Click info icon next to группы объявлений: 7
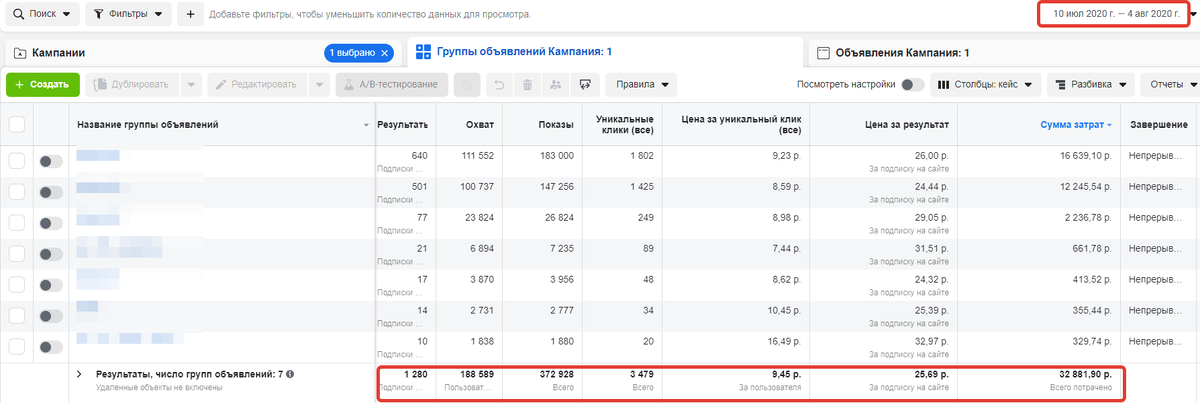Image resolution: width=1200 pixels, height=403 pixels. point(290,374)
